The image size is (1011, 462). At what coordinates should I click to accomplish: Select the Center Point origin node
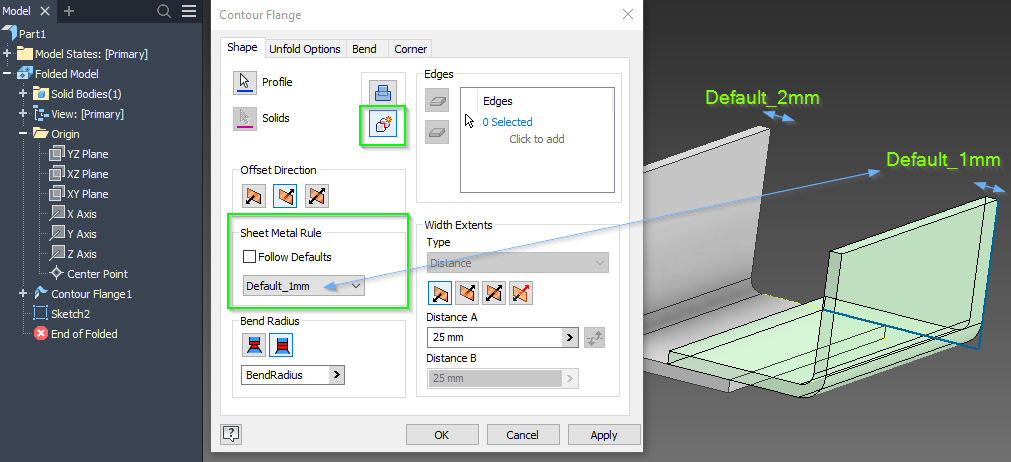pos(89,274)
